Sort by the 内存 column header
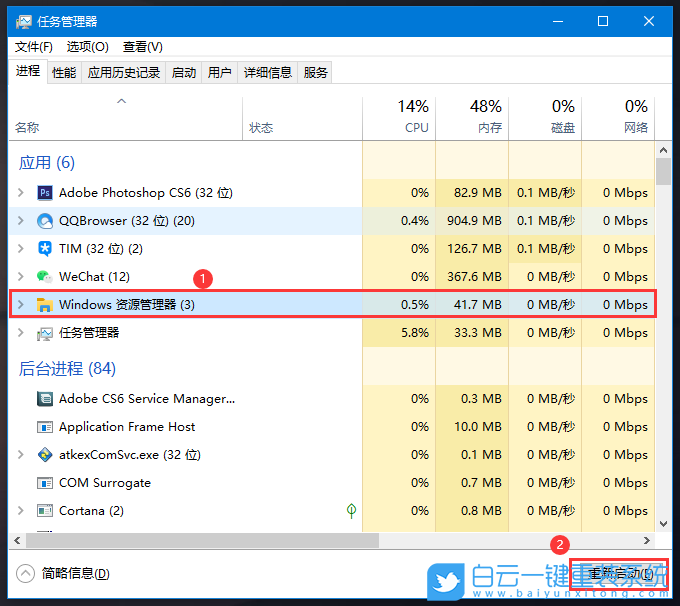This screenshot has height=606, width=680. click(x=472, y=118)
